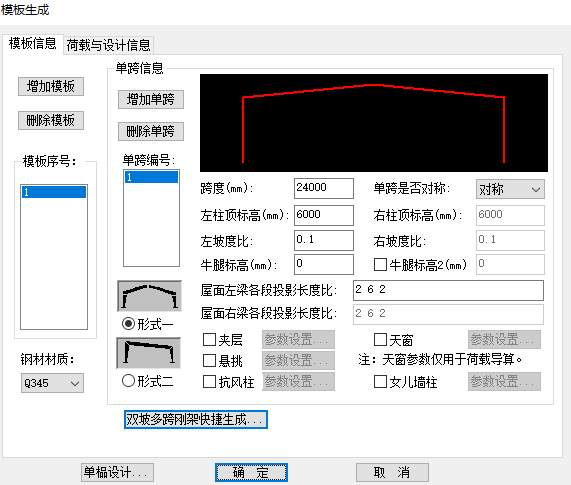This screenshot has height=485, width=571.
Task: Click the 删除单跨 button
Action: [x=151, y=131]
